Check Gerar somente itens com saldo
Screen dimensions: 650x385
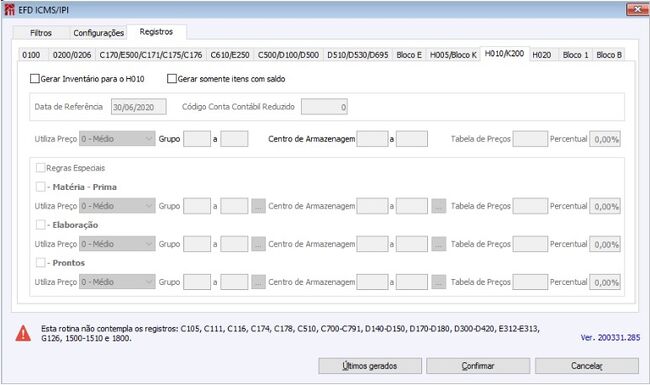[172, 79]
